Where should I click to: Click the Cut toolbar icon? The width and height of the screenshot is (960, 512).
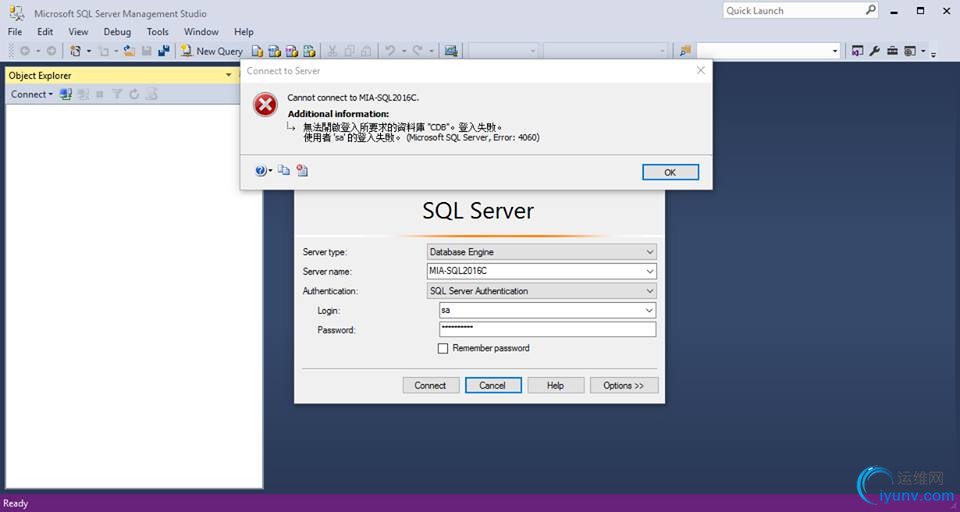tap(332, 51)
